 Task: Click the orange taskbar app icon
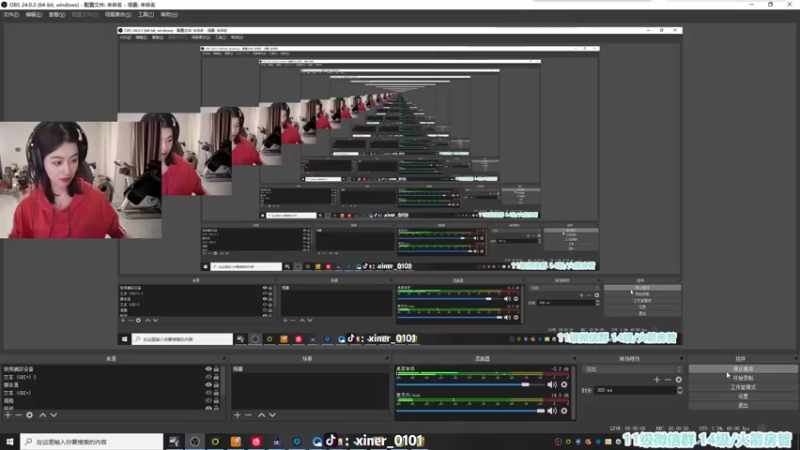[x=236, y=441]
